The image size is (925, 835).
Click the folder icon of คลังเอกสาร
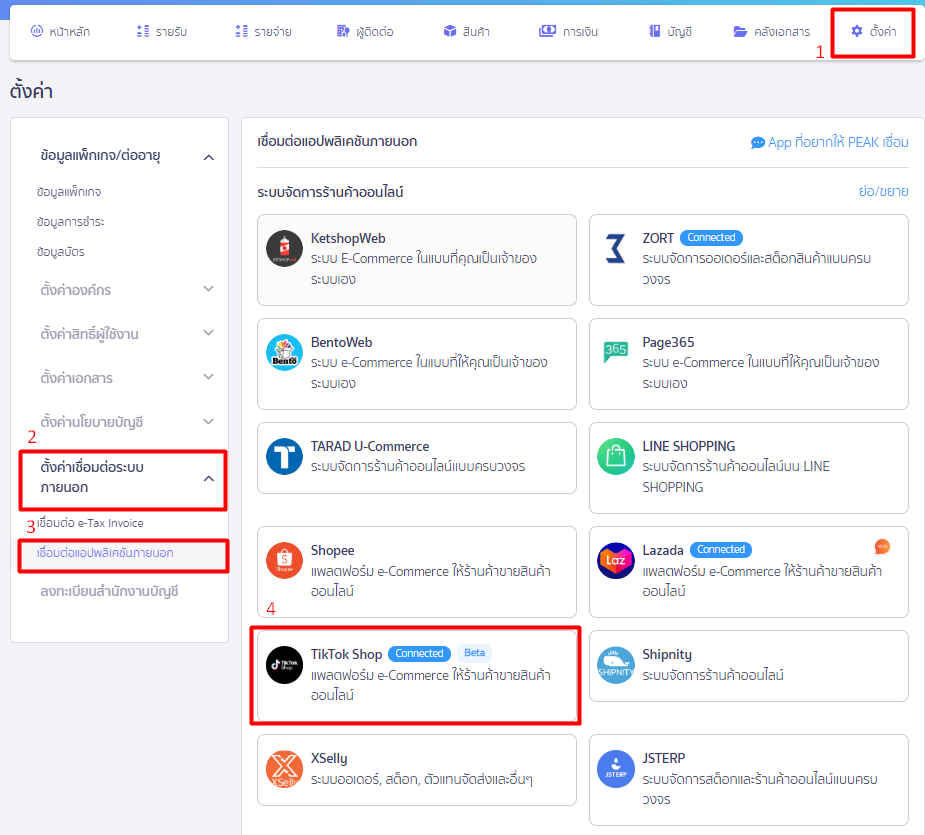[x=740, y=31]
